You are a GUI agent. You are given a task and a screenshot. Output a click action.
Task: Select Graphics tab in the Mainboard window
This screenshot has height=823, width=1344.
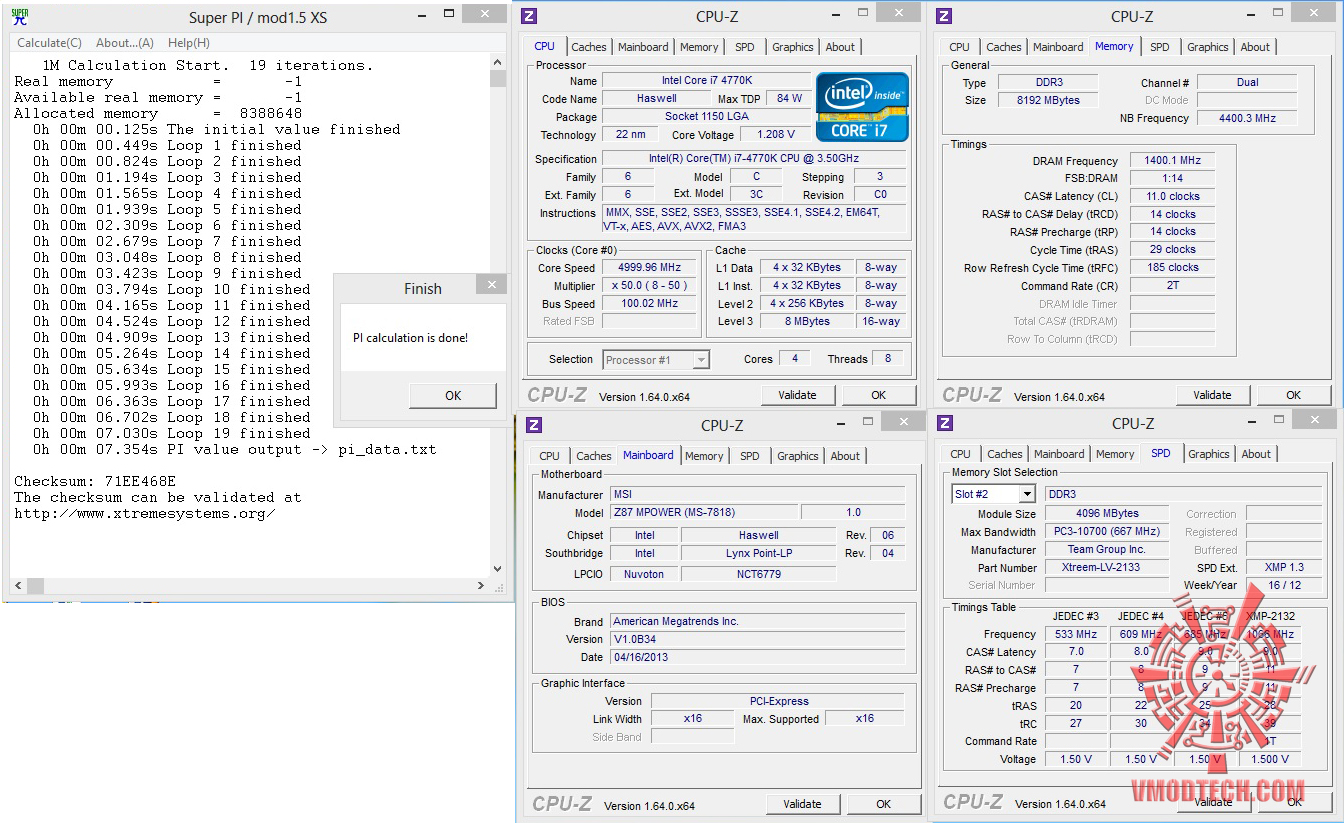(x=797, y=456)
